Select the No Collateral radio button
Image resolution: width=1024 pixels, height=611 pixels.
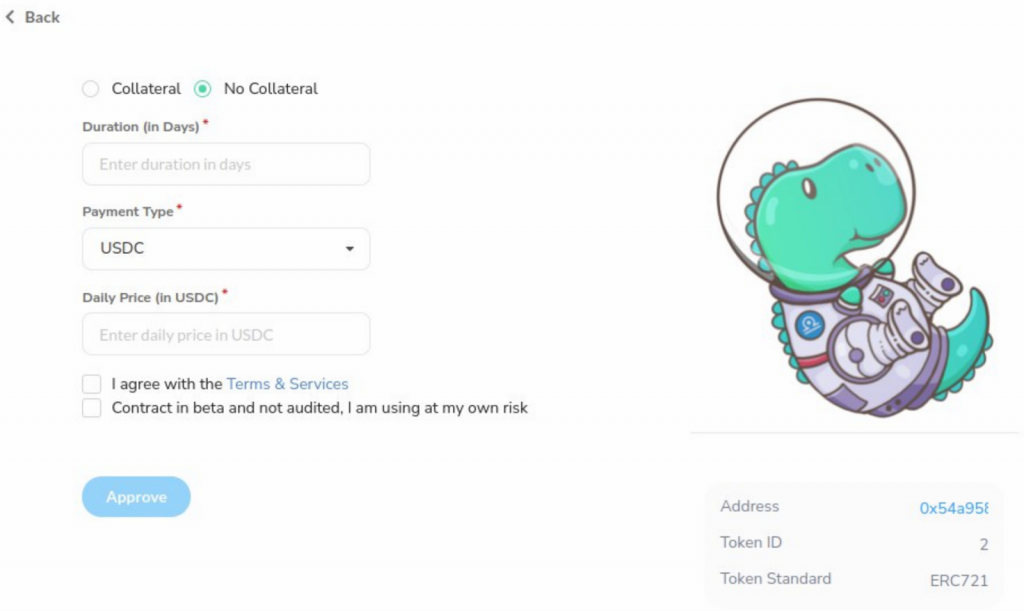click(x=203, y=89)
